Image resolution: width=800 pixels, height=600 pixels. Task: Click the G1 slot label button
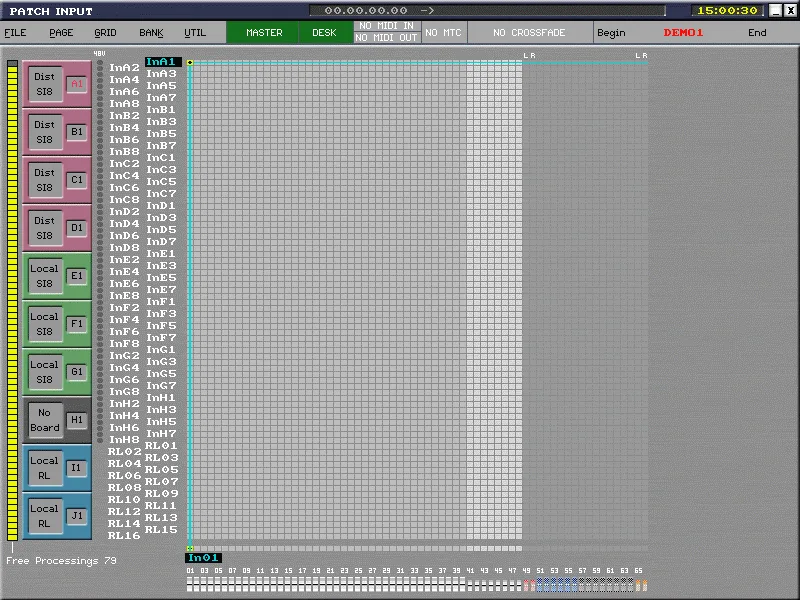(x=77, y=372)
